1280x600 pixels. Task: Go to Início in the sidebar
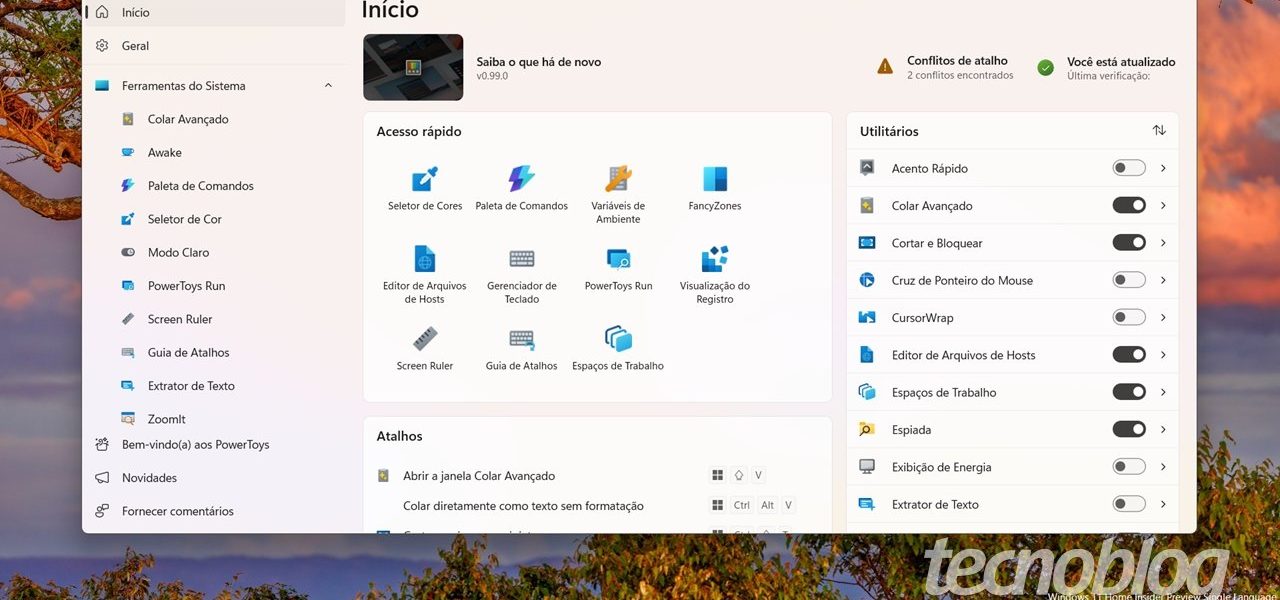coord(215,12)
